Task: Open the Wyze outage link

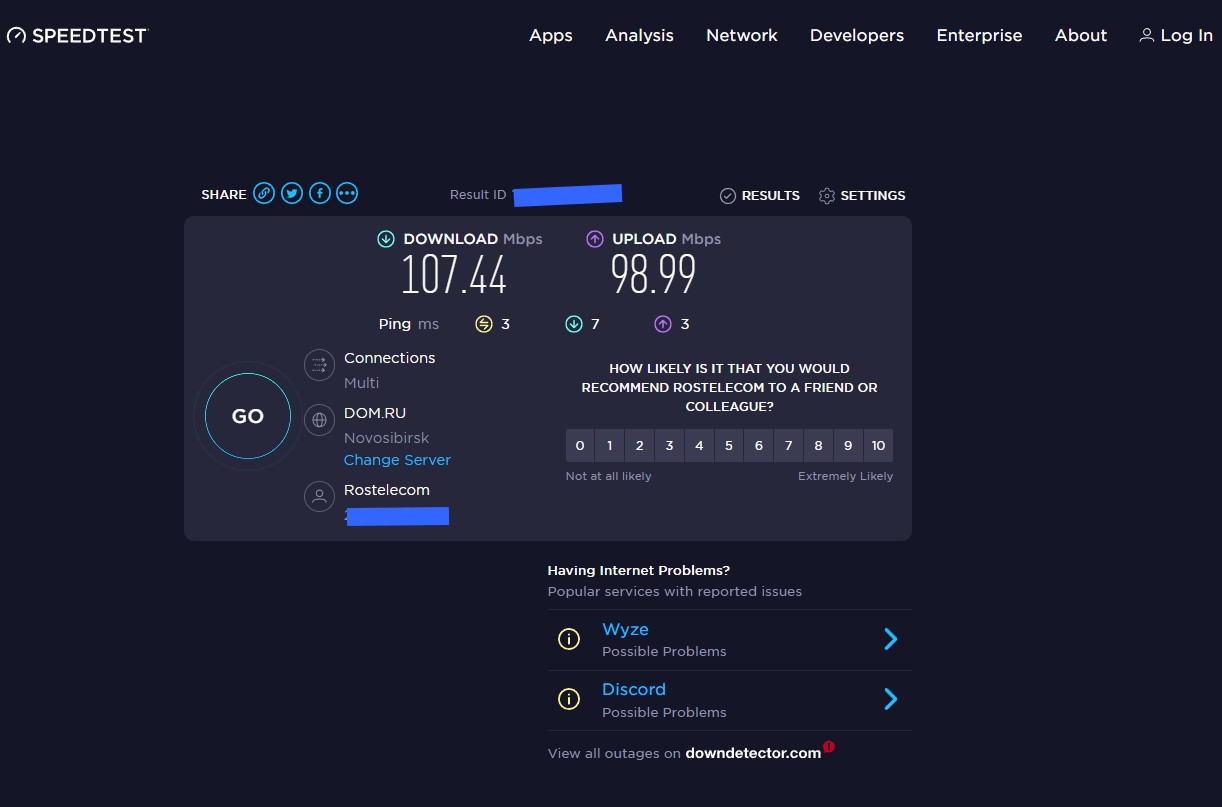Action: [x=625, y=629]
